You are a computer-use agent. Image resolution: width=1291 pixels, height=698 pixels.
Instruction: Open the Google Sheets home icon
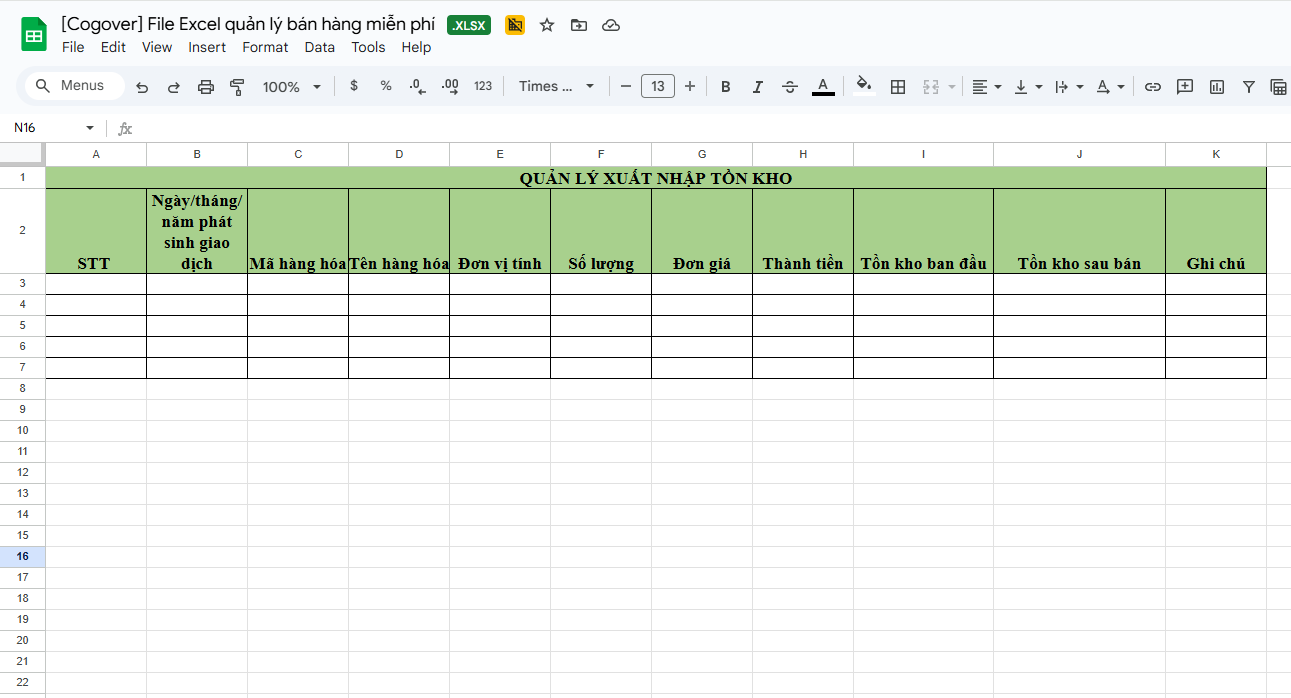coord(34,34)
